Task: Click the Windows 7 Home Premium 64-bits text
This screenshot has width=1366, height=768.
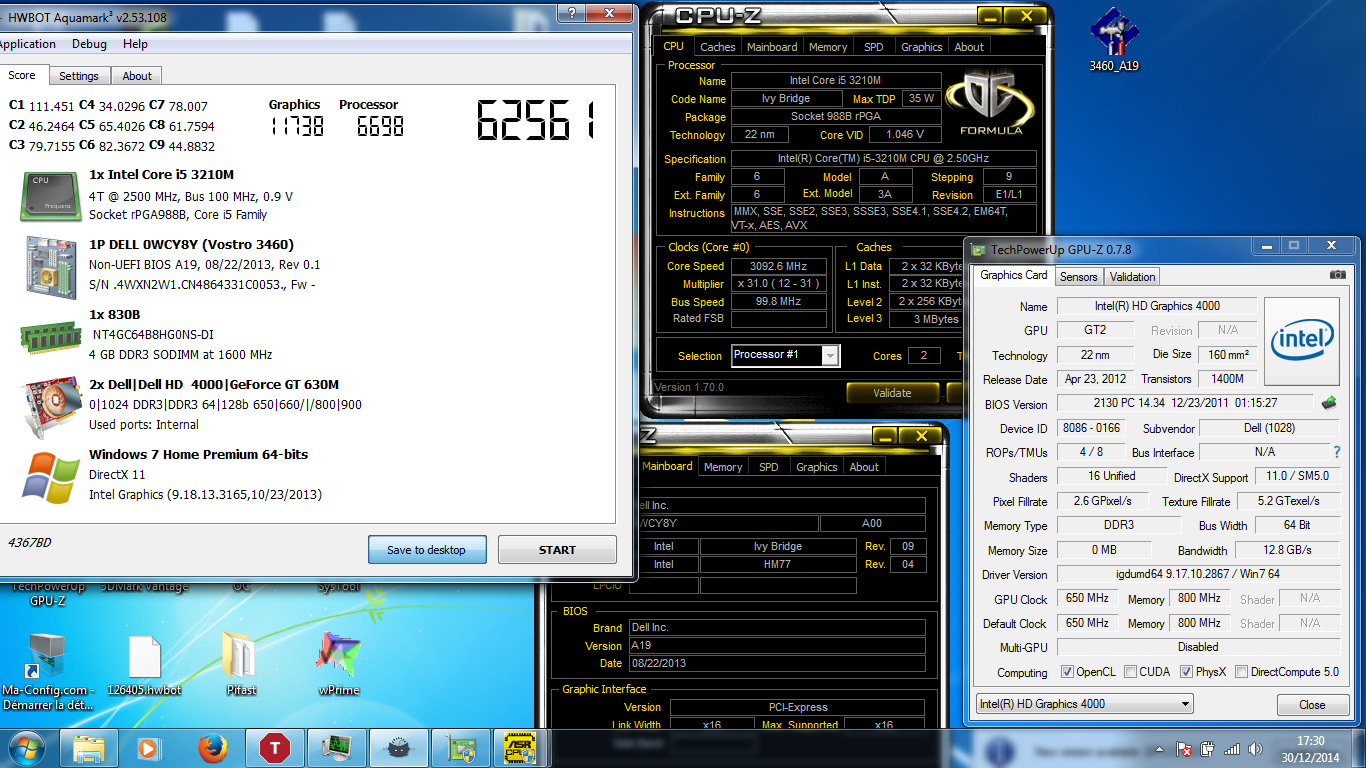Action: pos(198,454)
